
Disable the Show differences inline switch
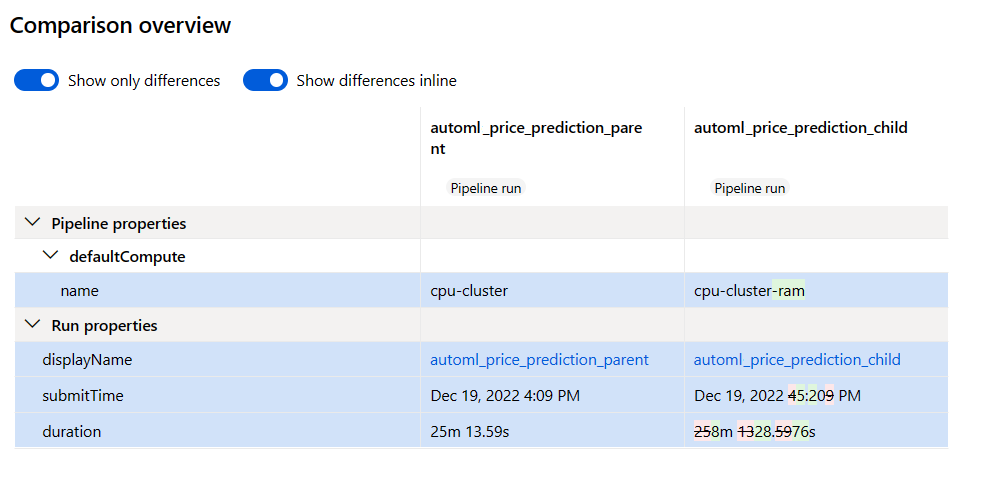coord(265,80)
